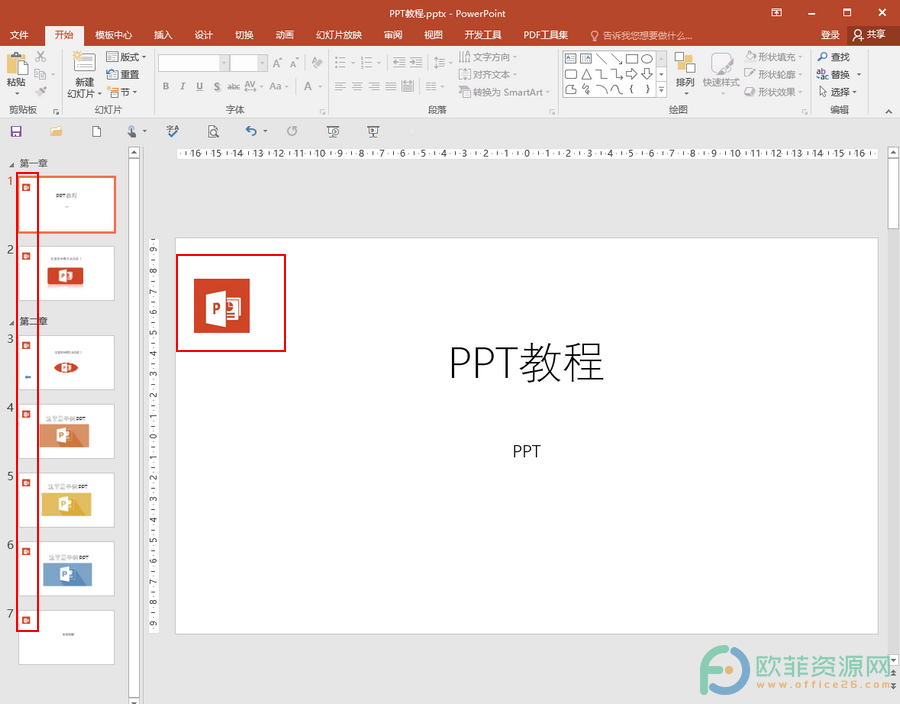Clear all formatting with the eraser icon
This screenshot has height=704, width=900.
pyautogui.click(x=316, y=63)
